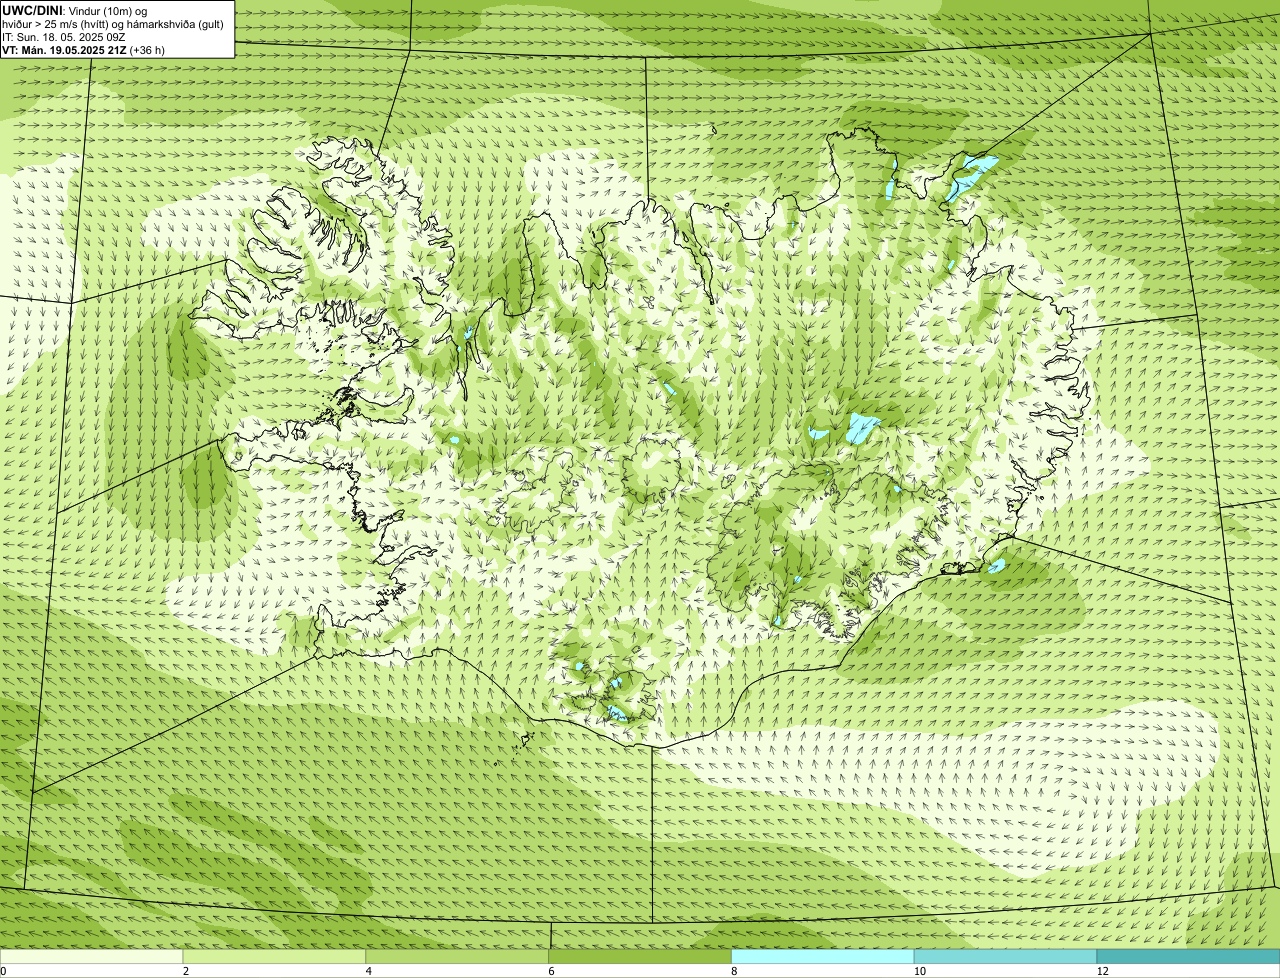
Task: Click the dark green 6–8 legend segment
Action: [x=641, y=956]
